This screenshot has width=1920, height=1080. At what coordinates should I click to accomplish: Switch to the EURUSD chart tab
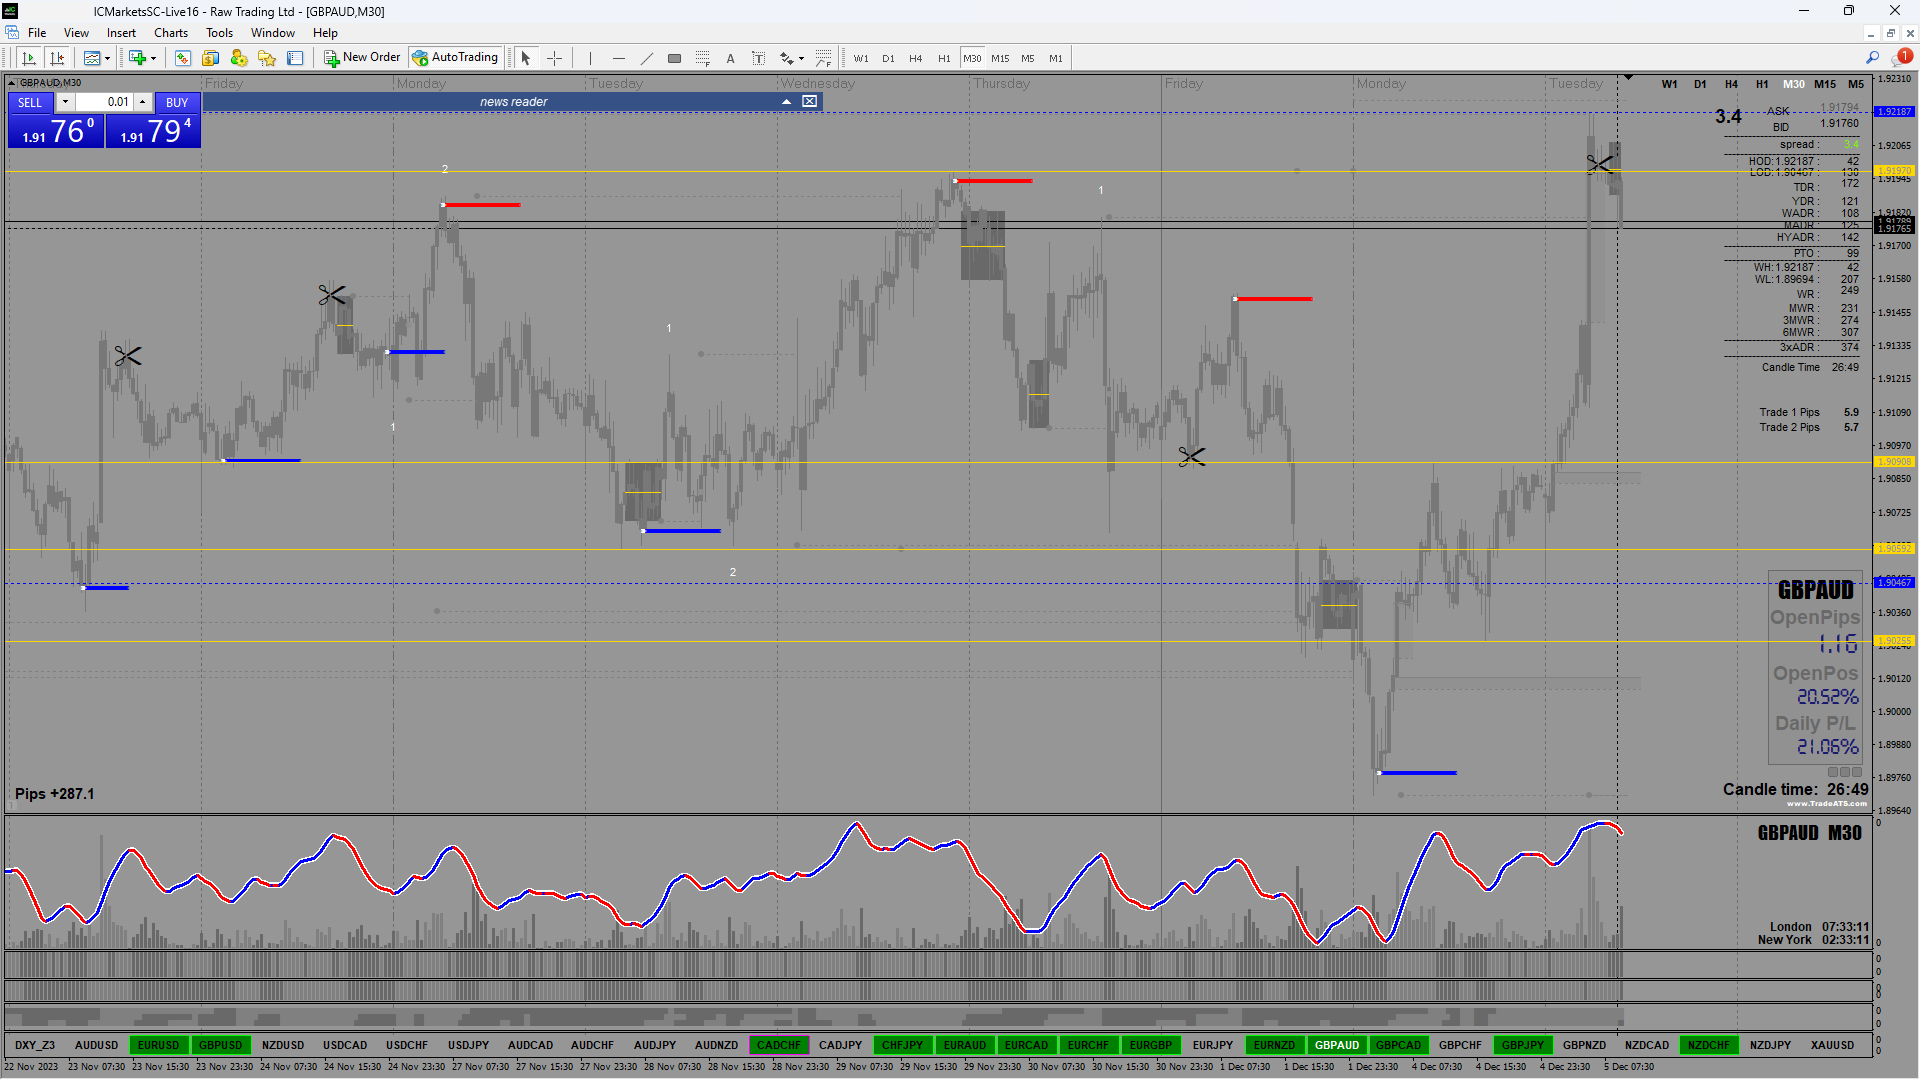(x=158, y=1045)
